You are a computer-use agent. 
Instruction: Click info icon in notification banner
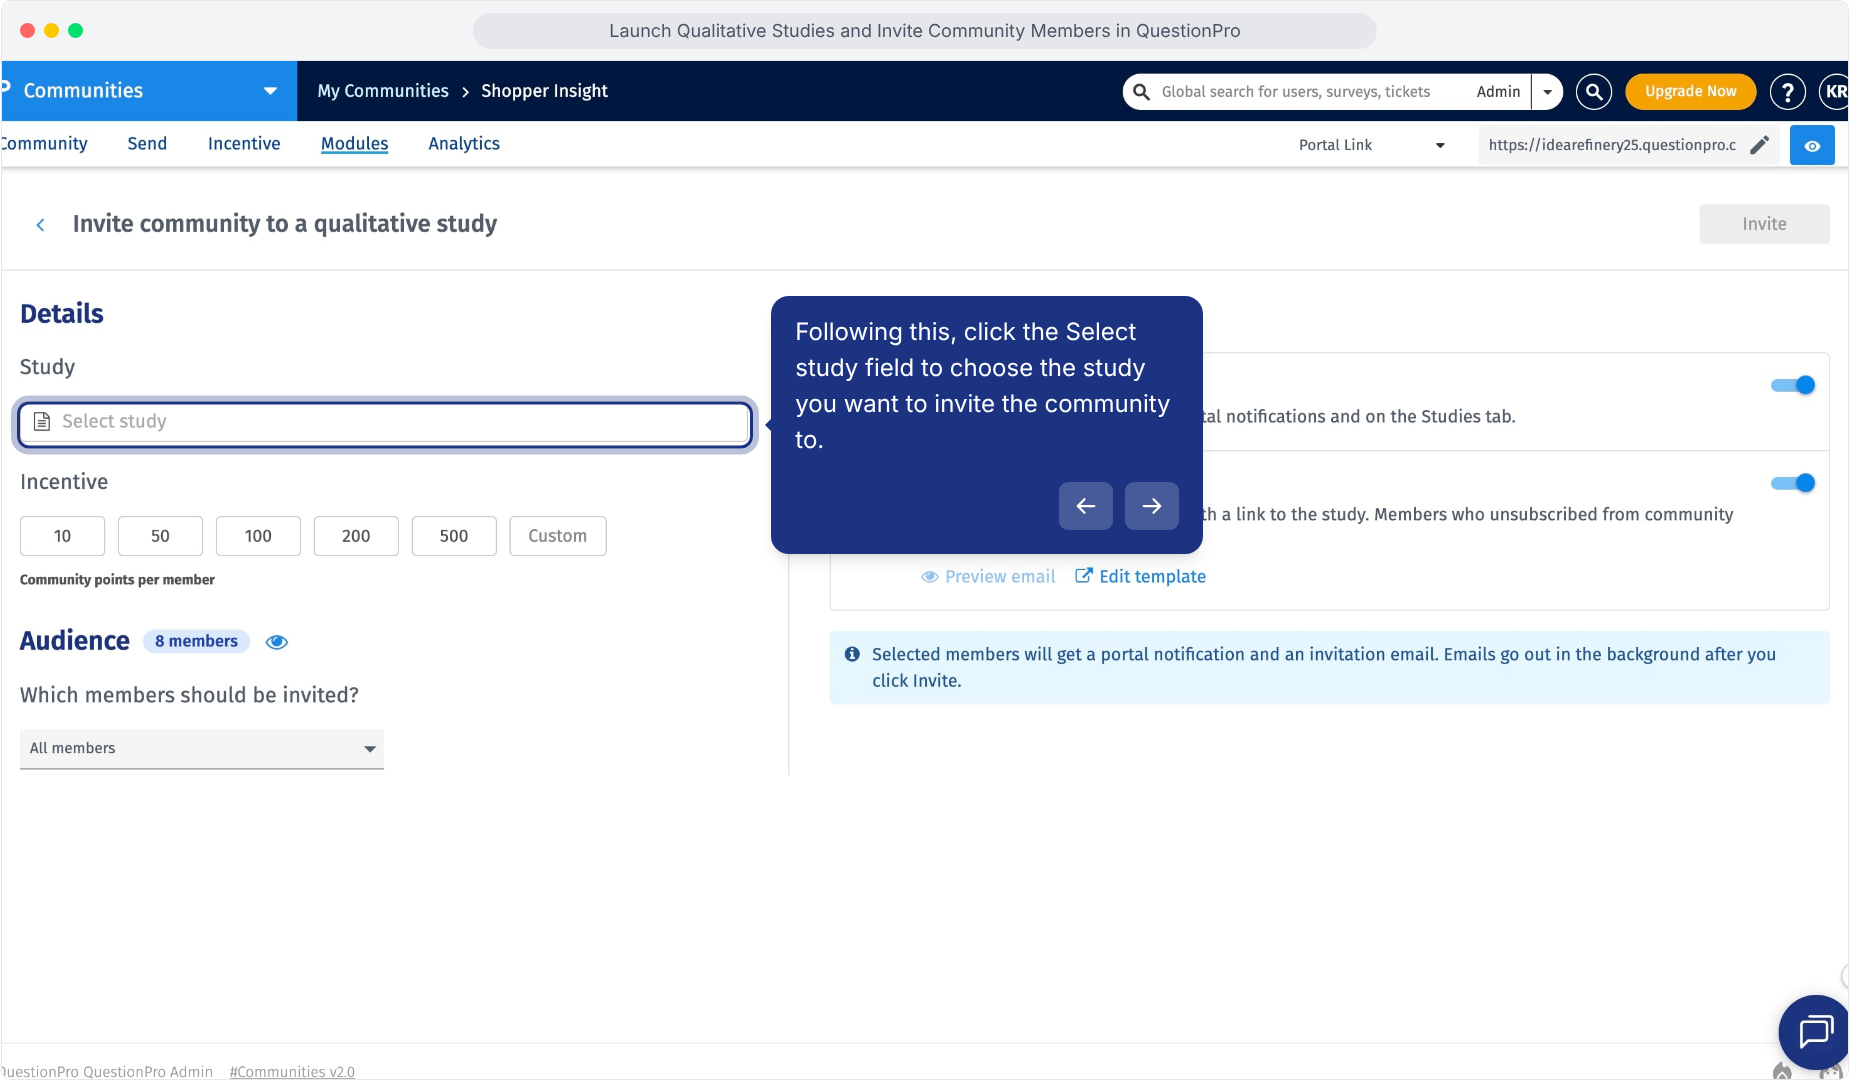(x=852, y=654)
